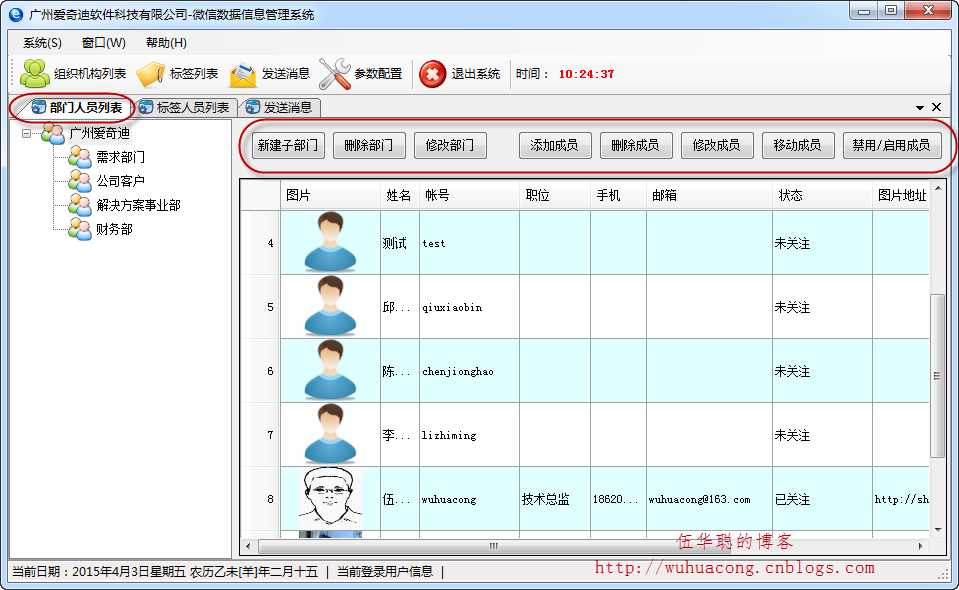
Task: Click the horizontal scrollbar thumb
Action: (493, 546)
